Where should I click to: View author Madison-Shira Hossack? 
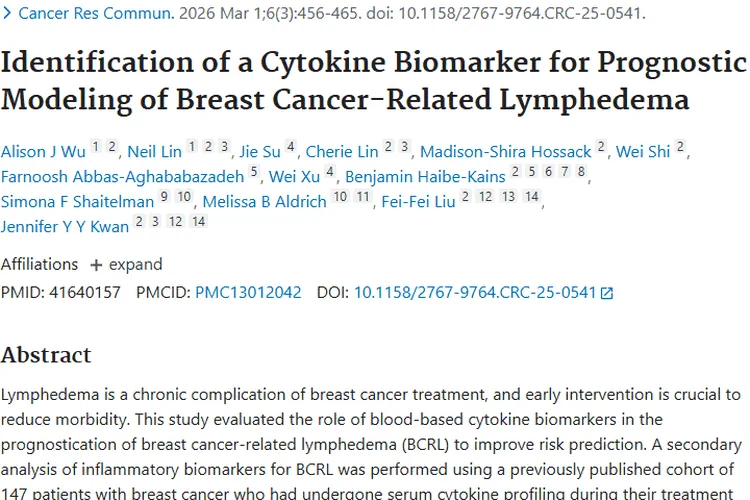click(x=506, y=152)
